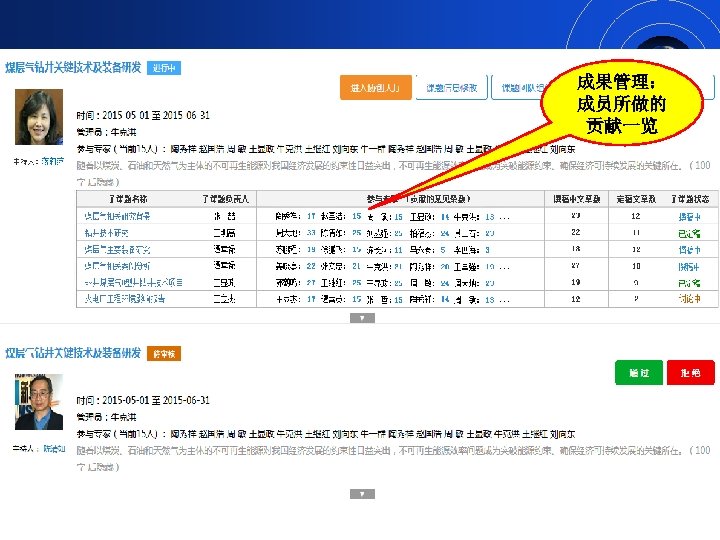Click 子课题负责人 column header
Viewport: 720px width, 540px height.
click(x=225, y=199)
